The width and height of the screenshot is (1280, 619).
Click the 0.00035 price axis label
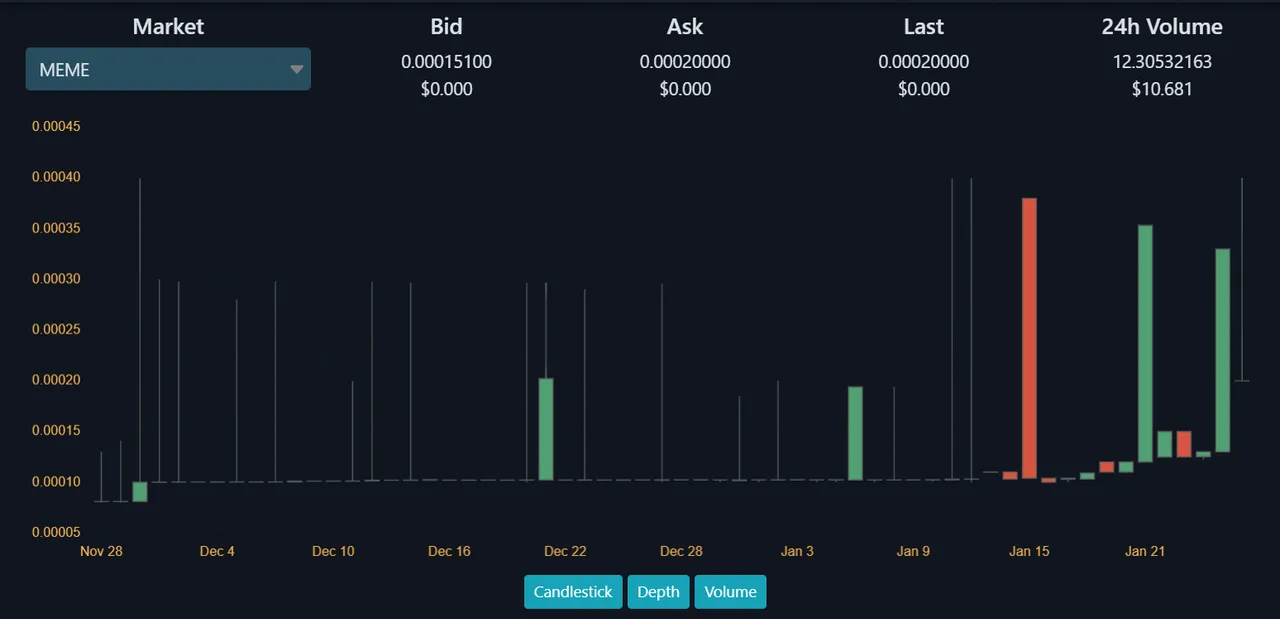56,228
